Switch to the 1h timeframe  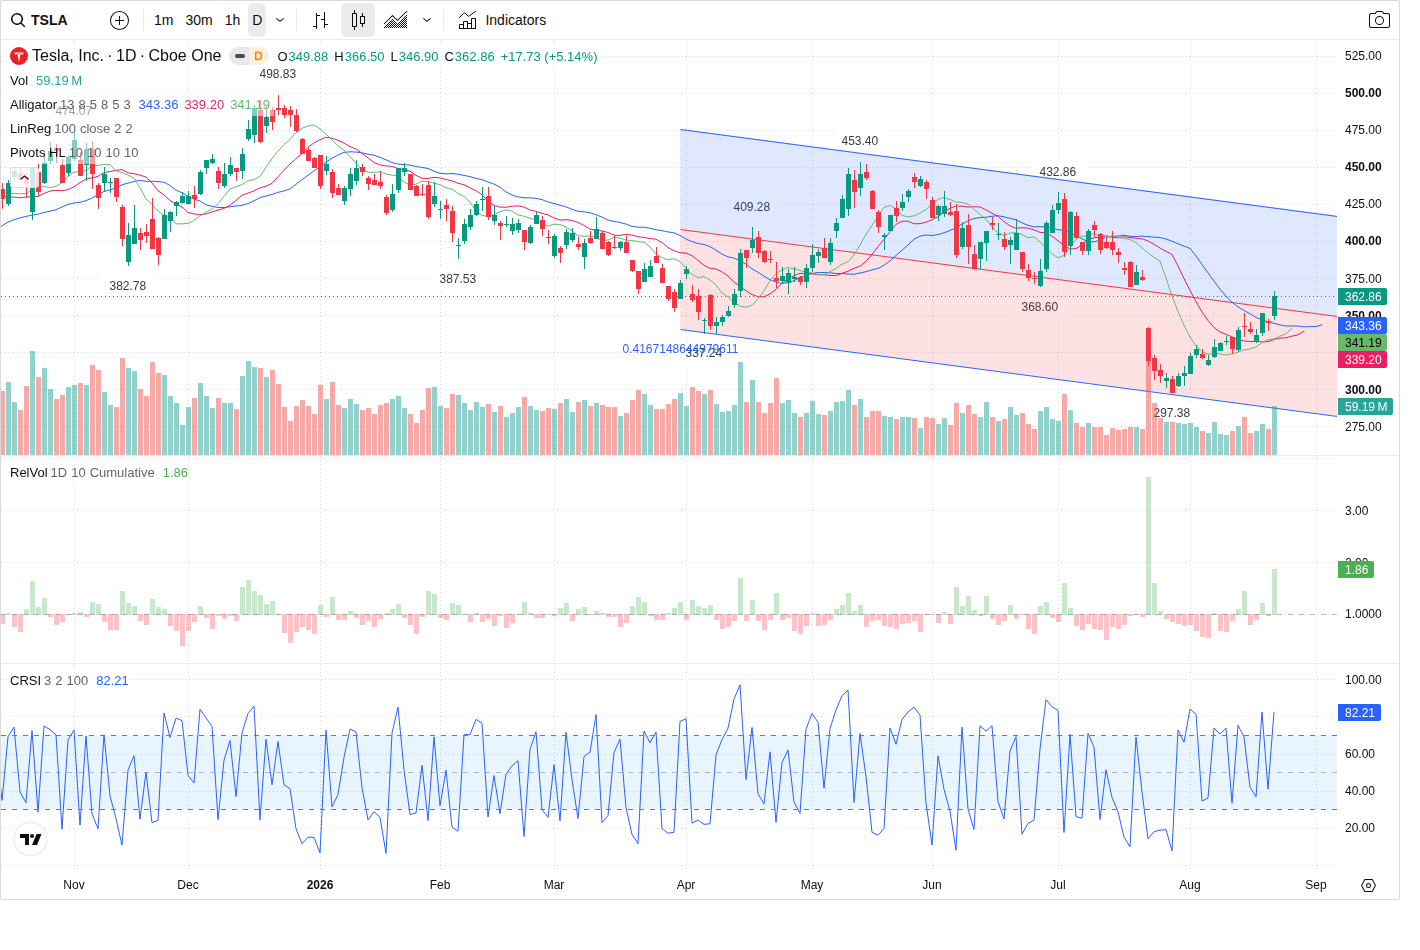pyautogui.click(x=232, y=20)
